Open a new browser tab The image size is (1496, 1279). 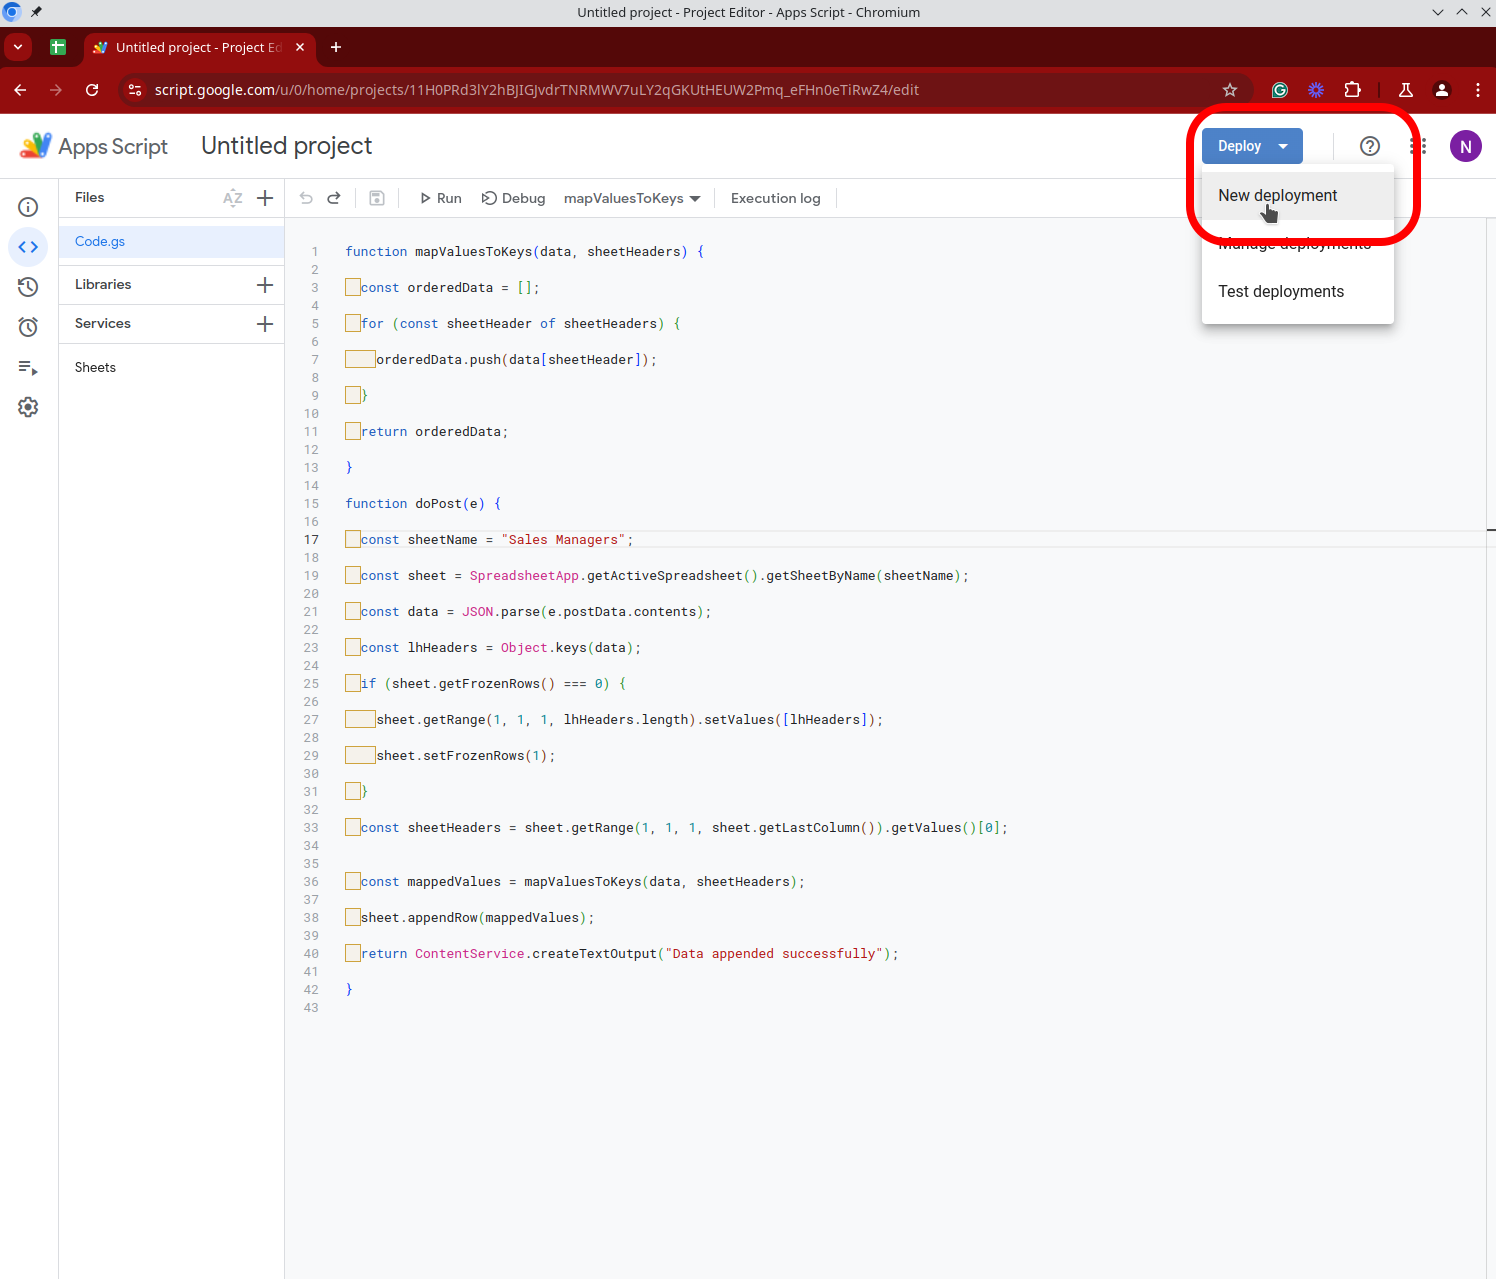click(x=336, y=47)
